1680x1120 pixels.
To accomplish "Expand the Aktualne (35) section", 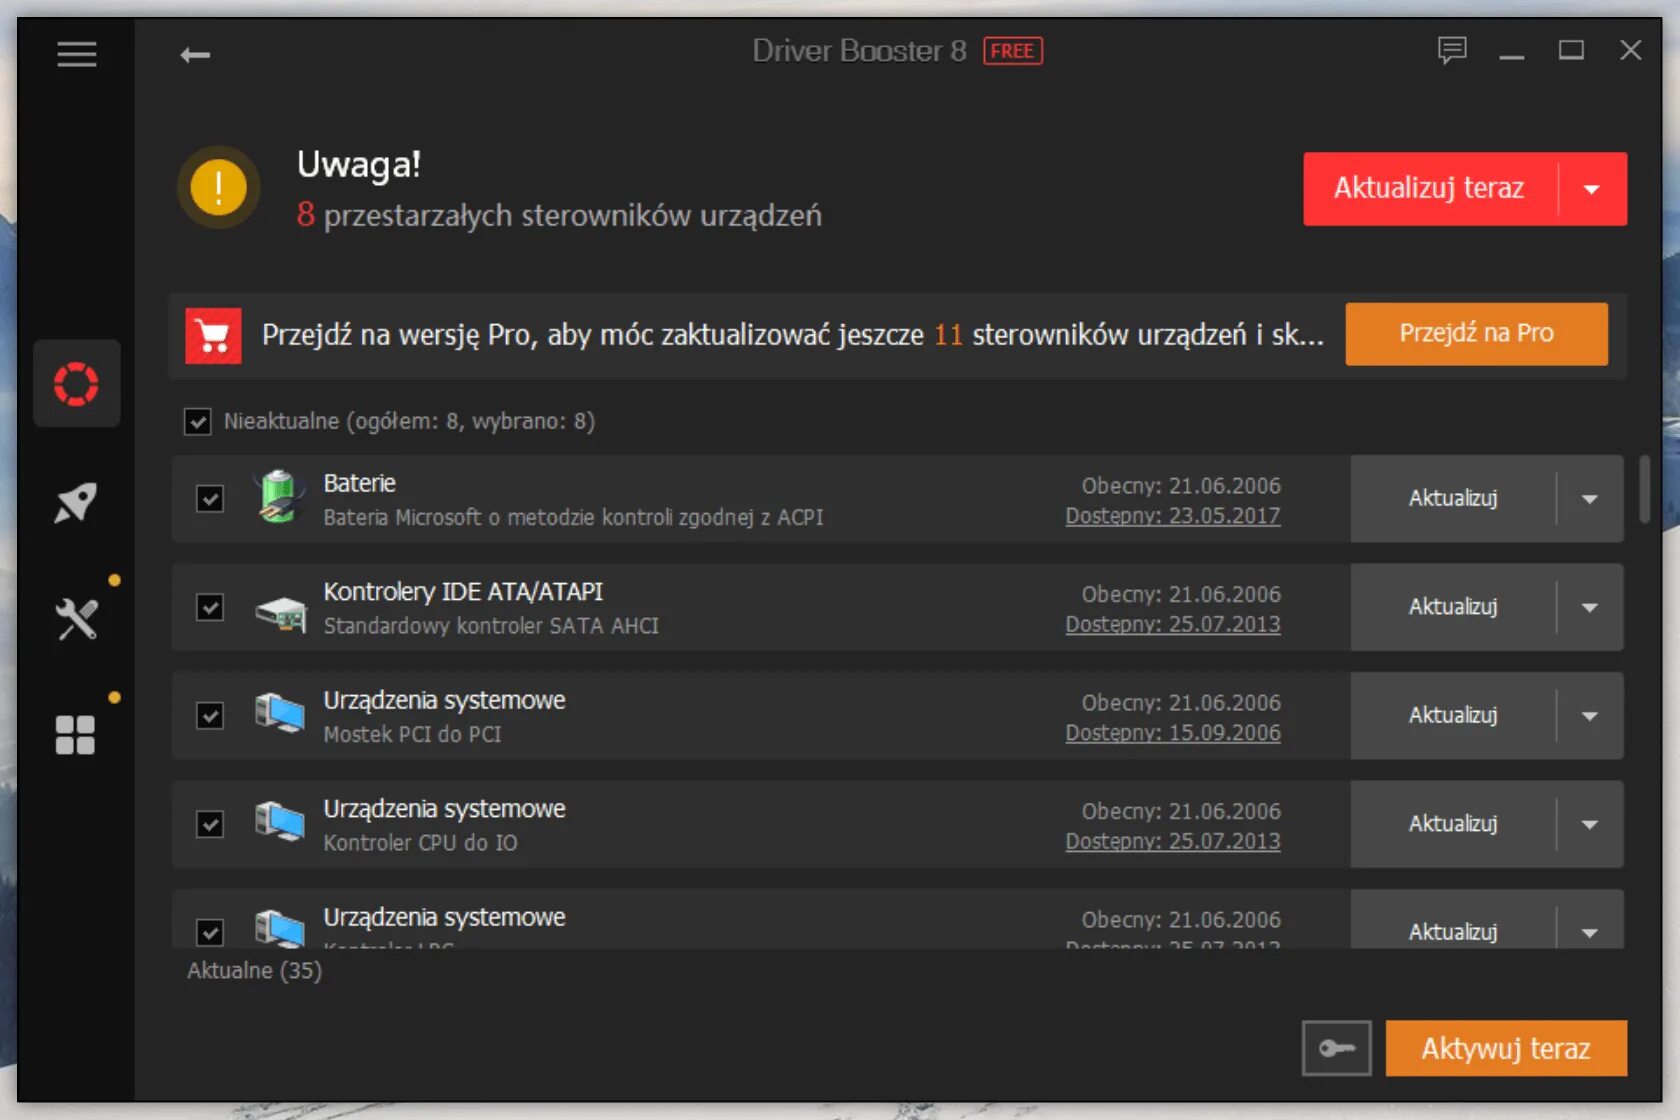I will 255,971.
